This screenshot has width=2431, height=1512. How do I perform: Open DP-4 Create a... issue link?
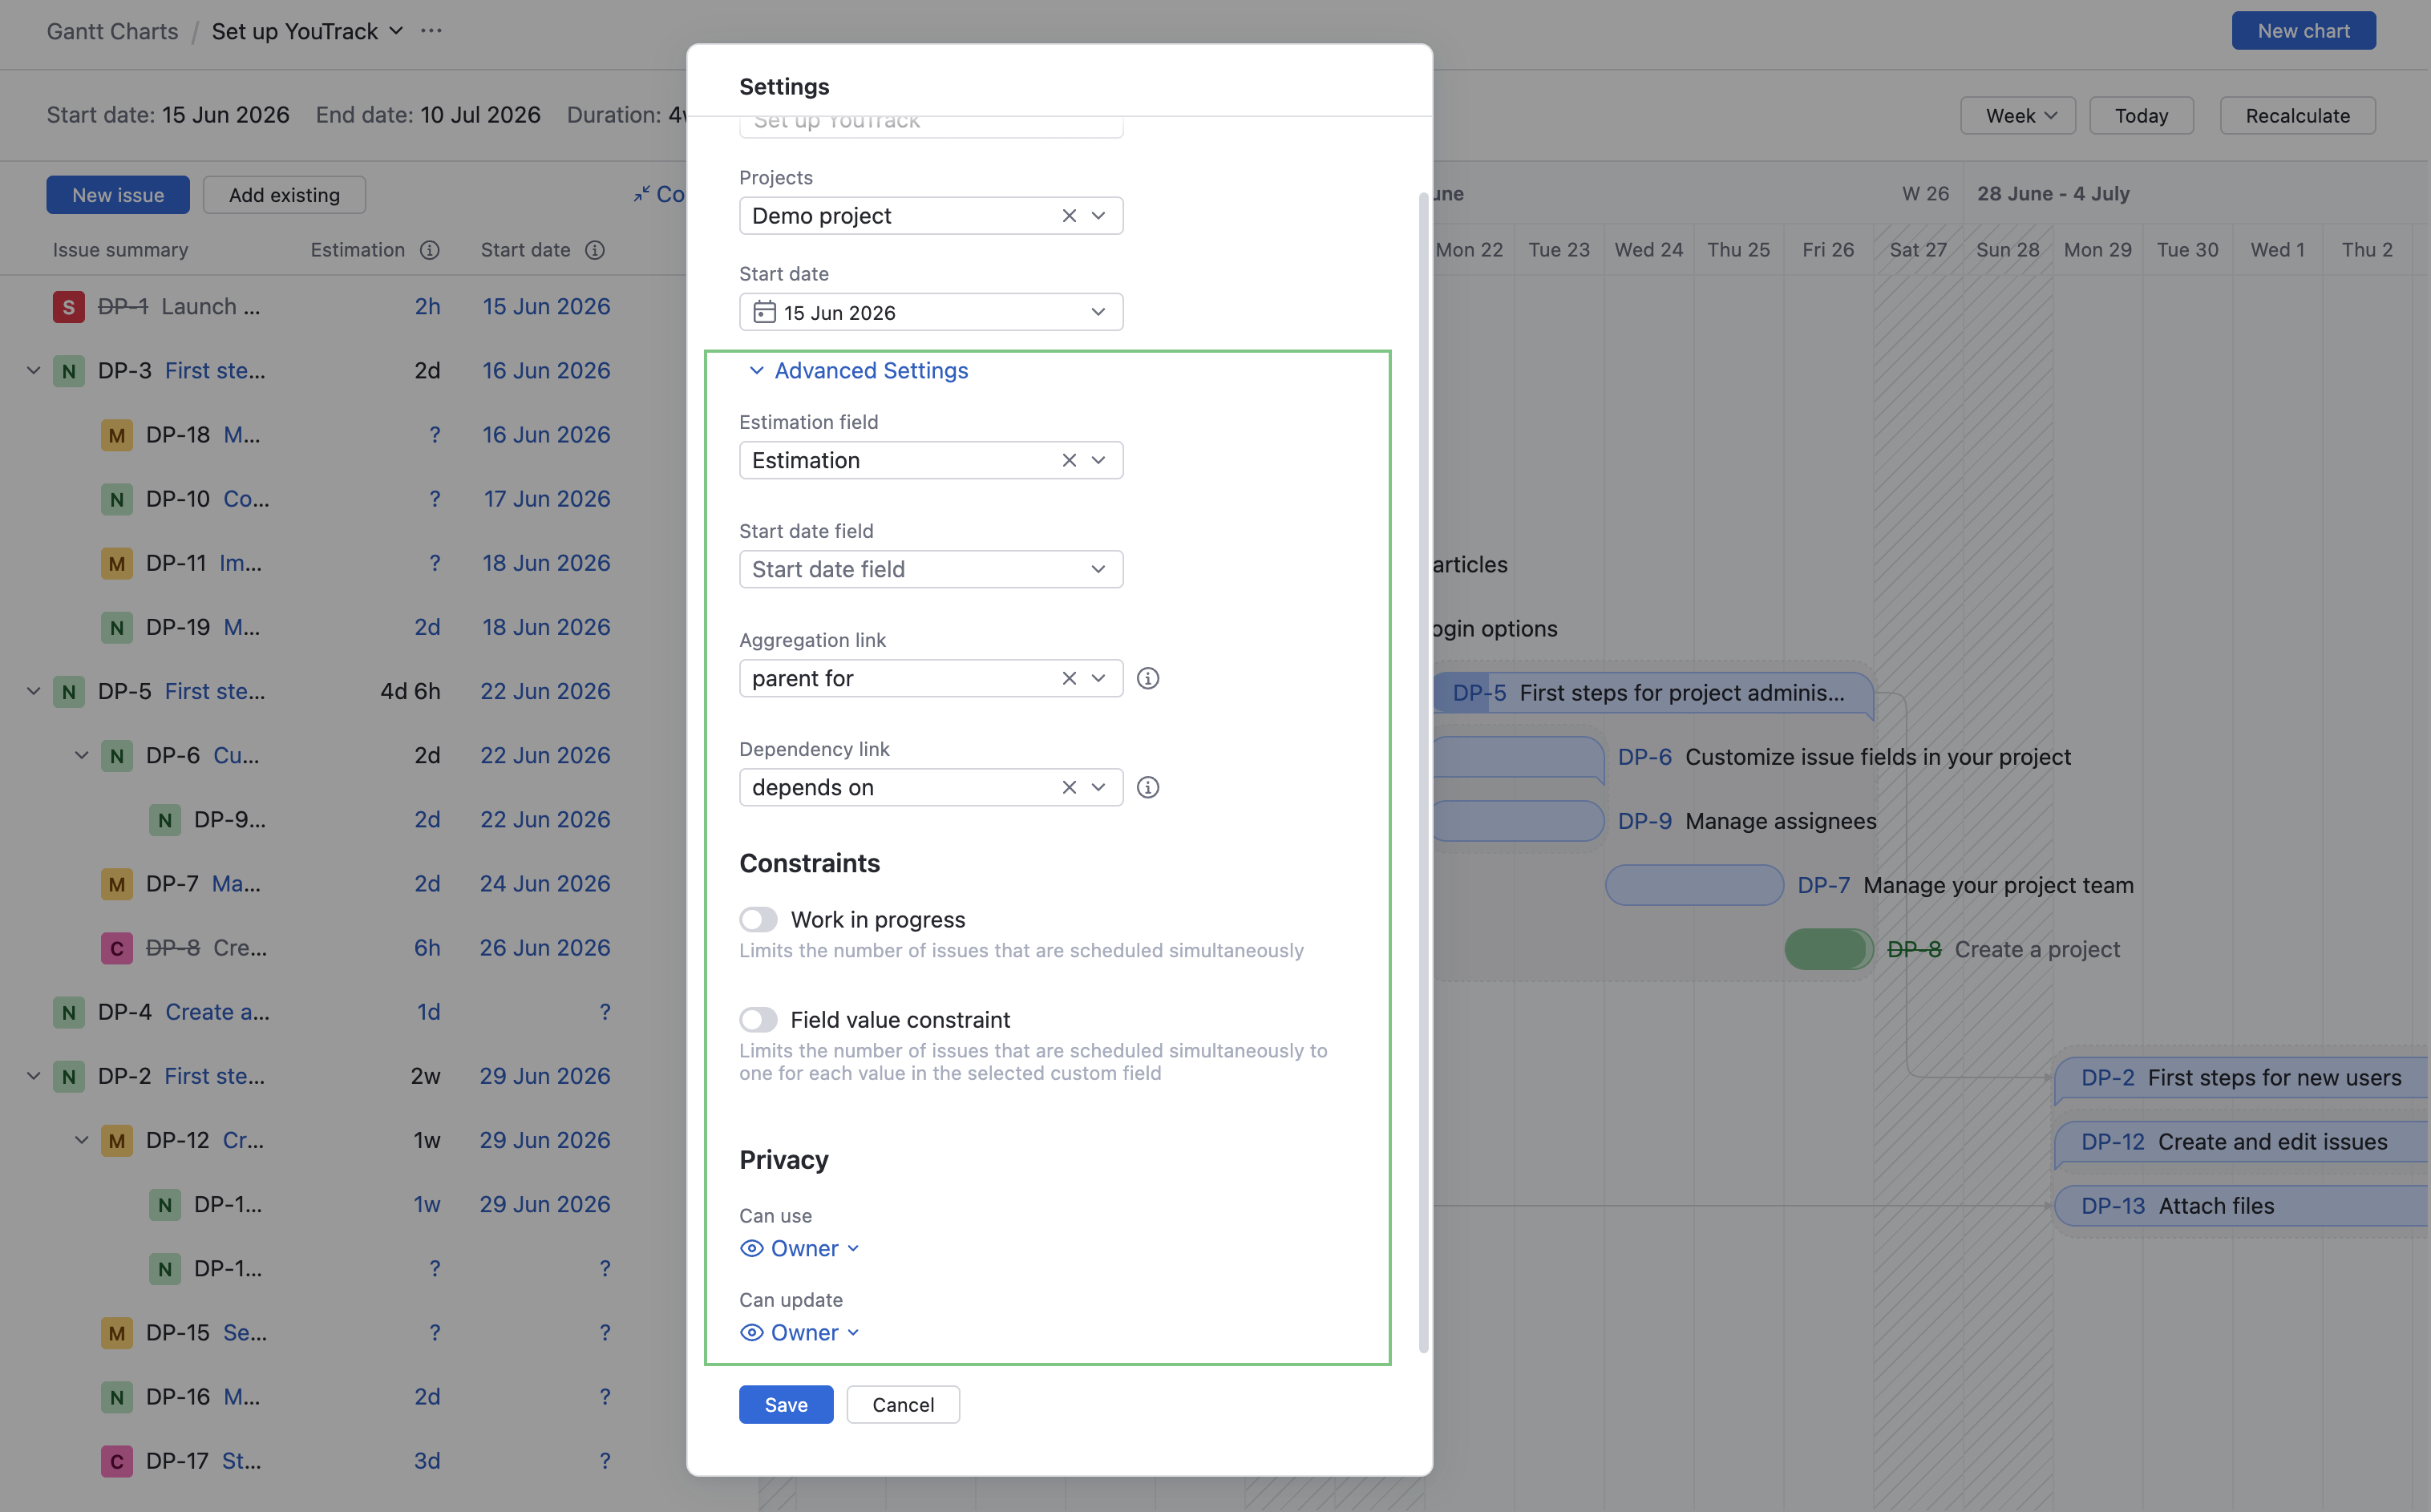coord(217,1012)
